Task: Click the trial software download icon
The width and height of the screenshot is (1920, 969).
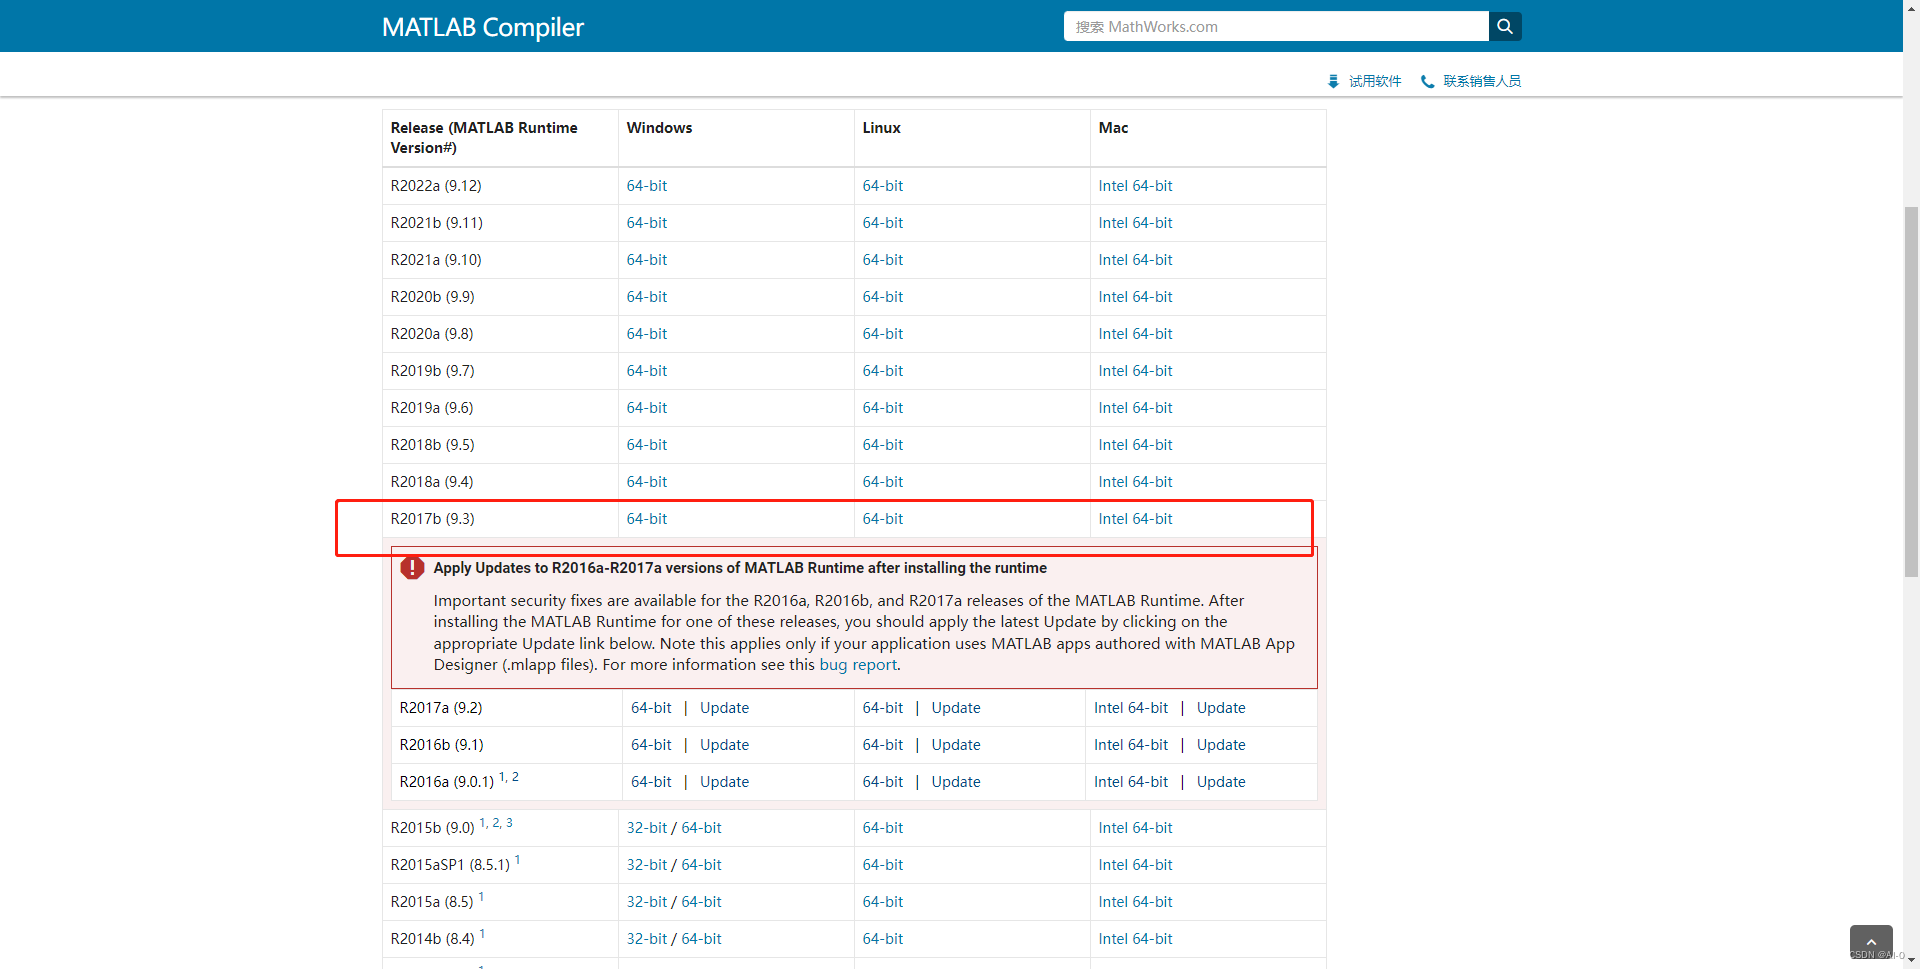Action: [x=1333, y=82]
